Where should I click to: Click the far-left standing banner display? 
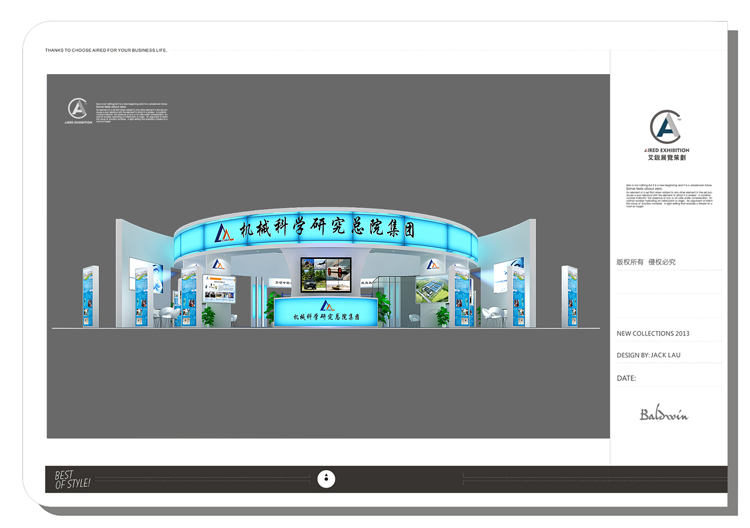click(x=90, y=296)
